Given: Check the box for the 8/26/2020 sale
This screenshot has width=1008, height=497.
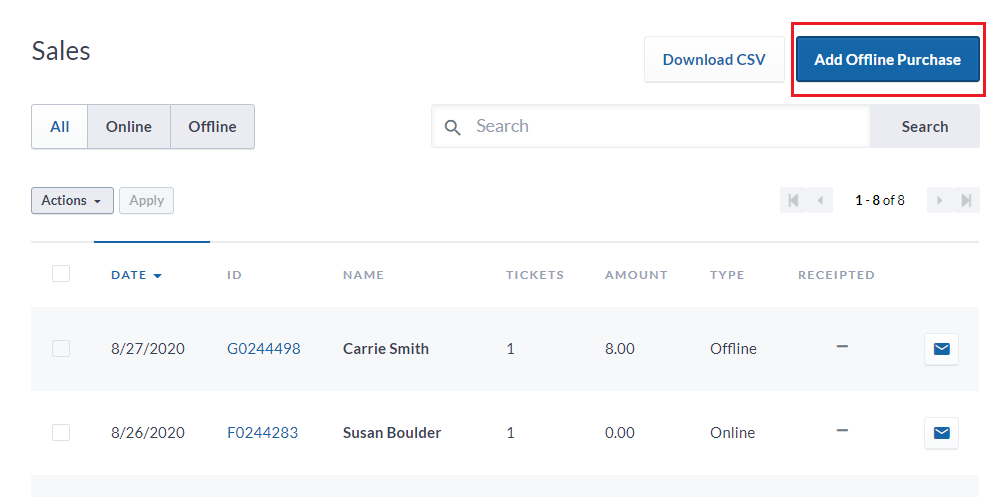Looking at the screenshot, I should tap(61, 432).
